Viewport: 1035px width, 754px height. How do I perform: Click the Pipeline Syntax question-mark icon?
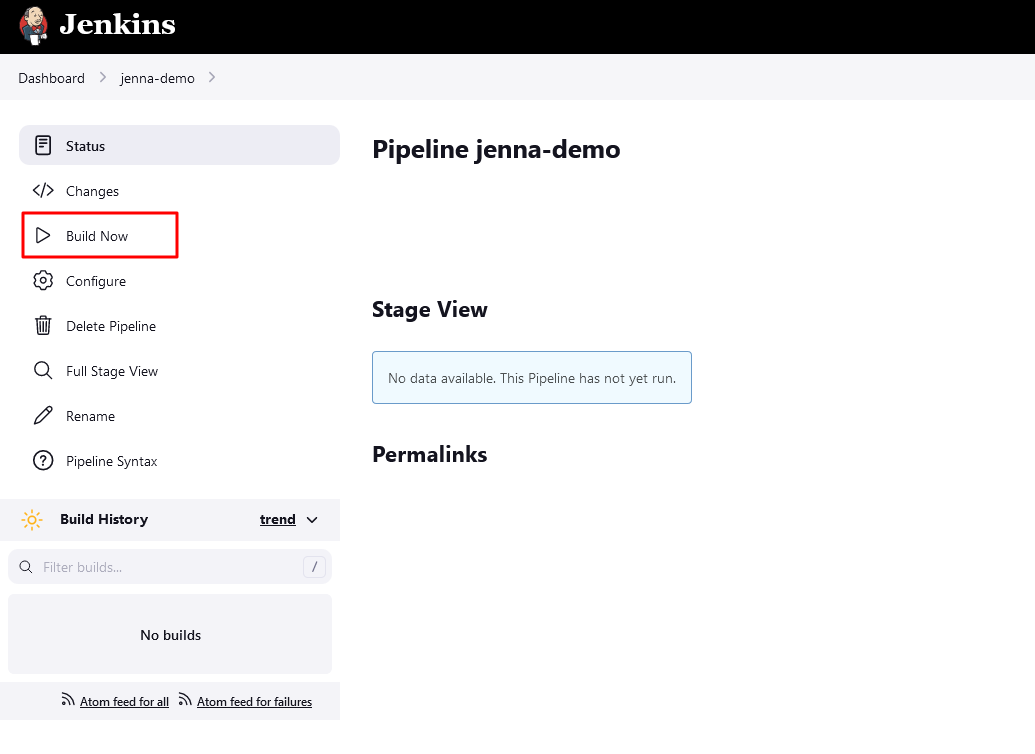pyautogui.click(x=43, y=460)
